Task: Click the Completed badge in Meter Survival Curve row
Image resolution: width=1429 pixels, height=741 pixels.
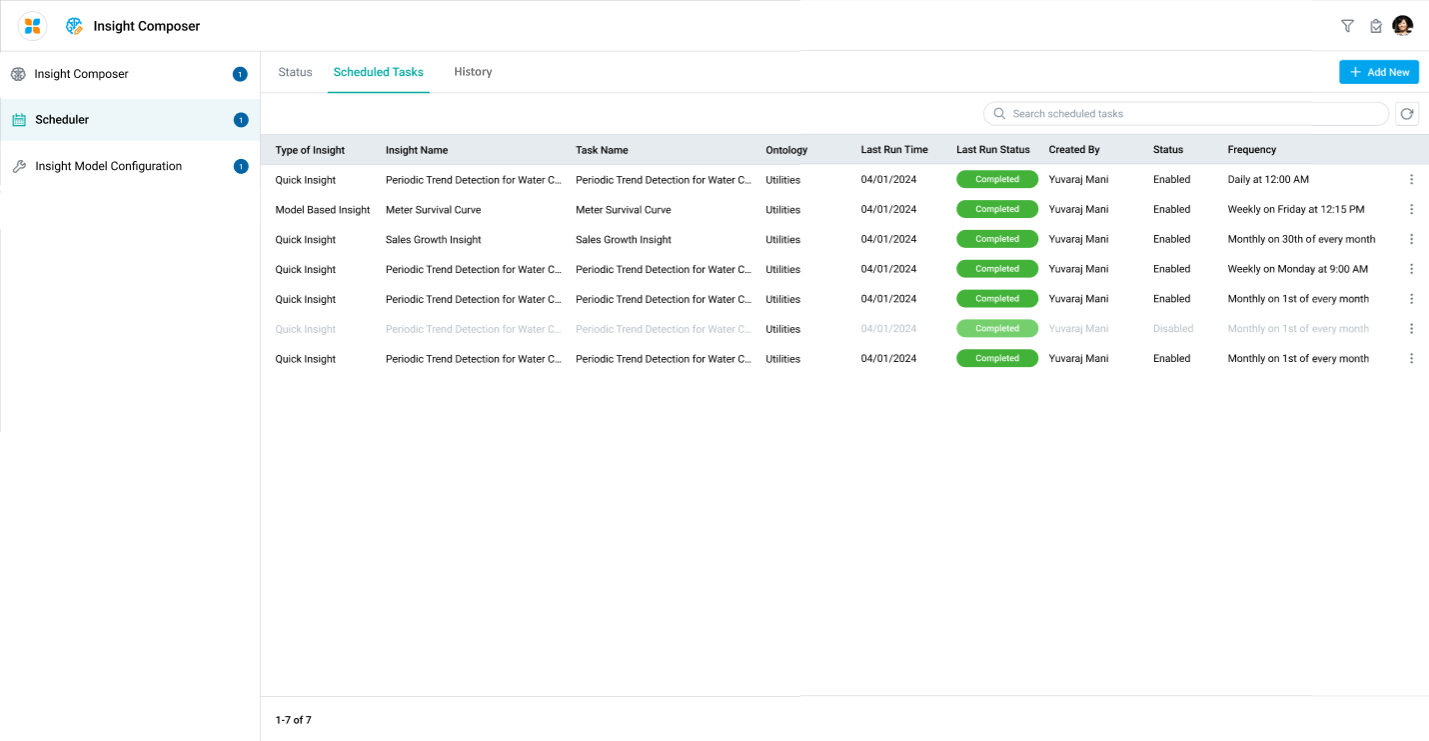Action: [x=997, y=210]
